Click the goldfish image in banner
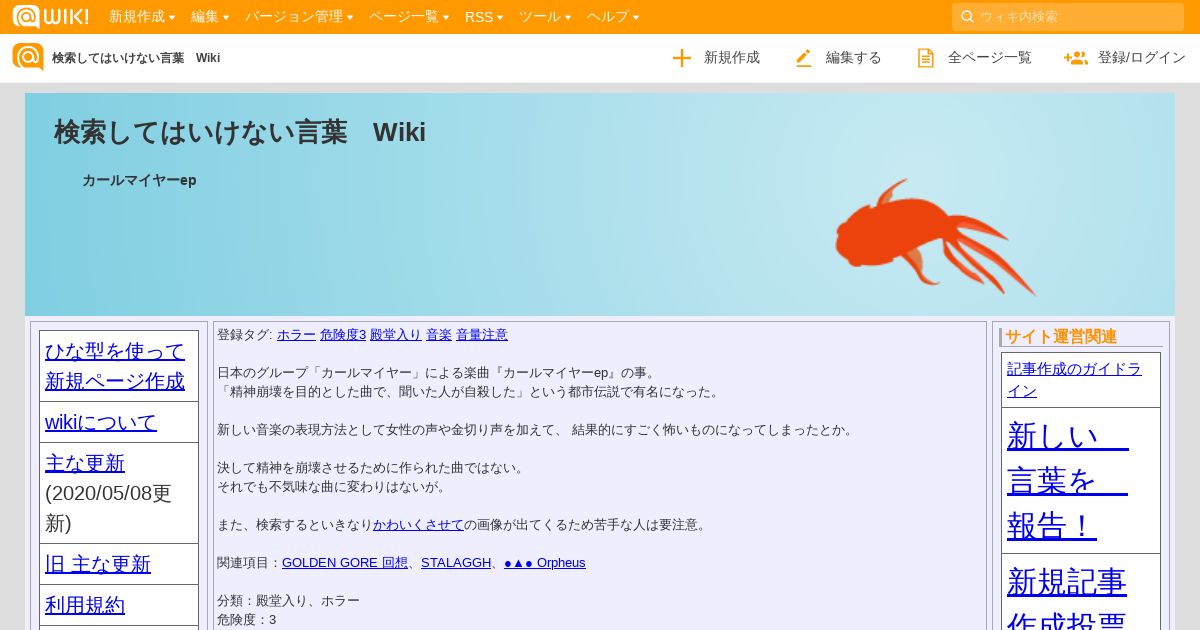This screenshot has height=630, width=1200. click(935, 238)
